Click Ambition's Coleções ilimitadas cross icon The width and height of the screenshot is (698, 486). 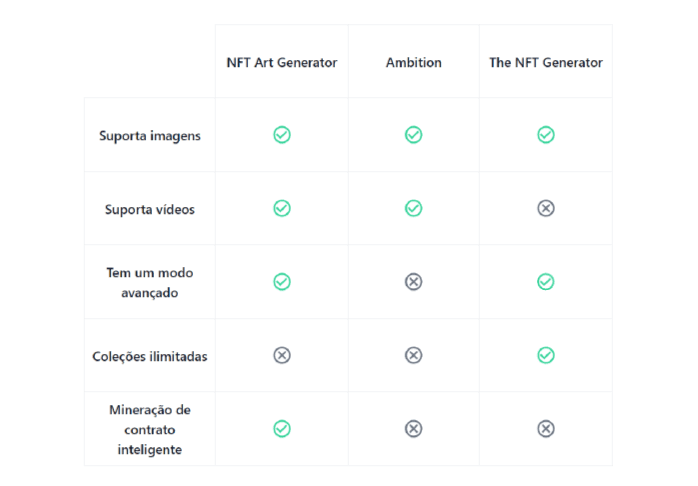[413, 355]
